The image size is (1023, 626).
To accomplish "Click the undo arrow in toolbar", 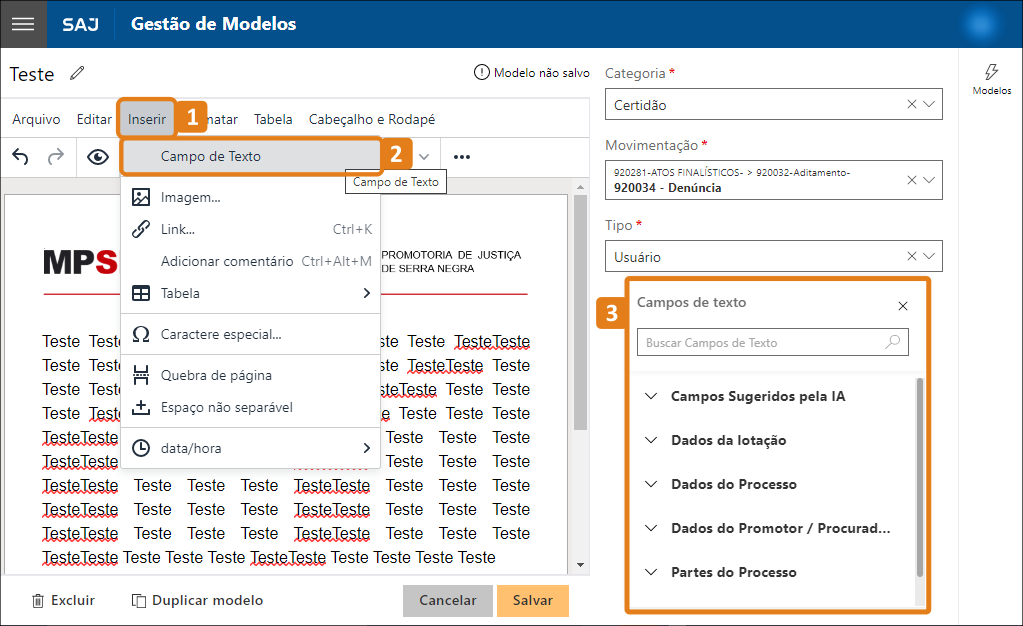I will click(x=21, y=156).
